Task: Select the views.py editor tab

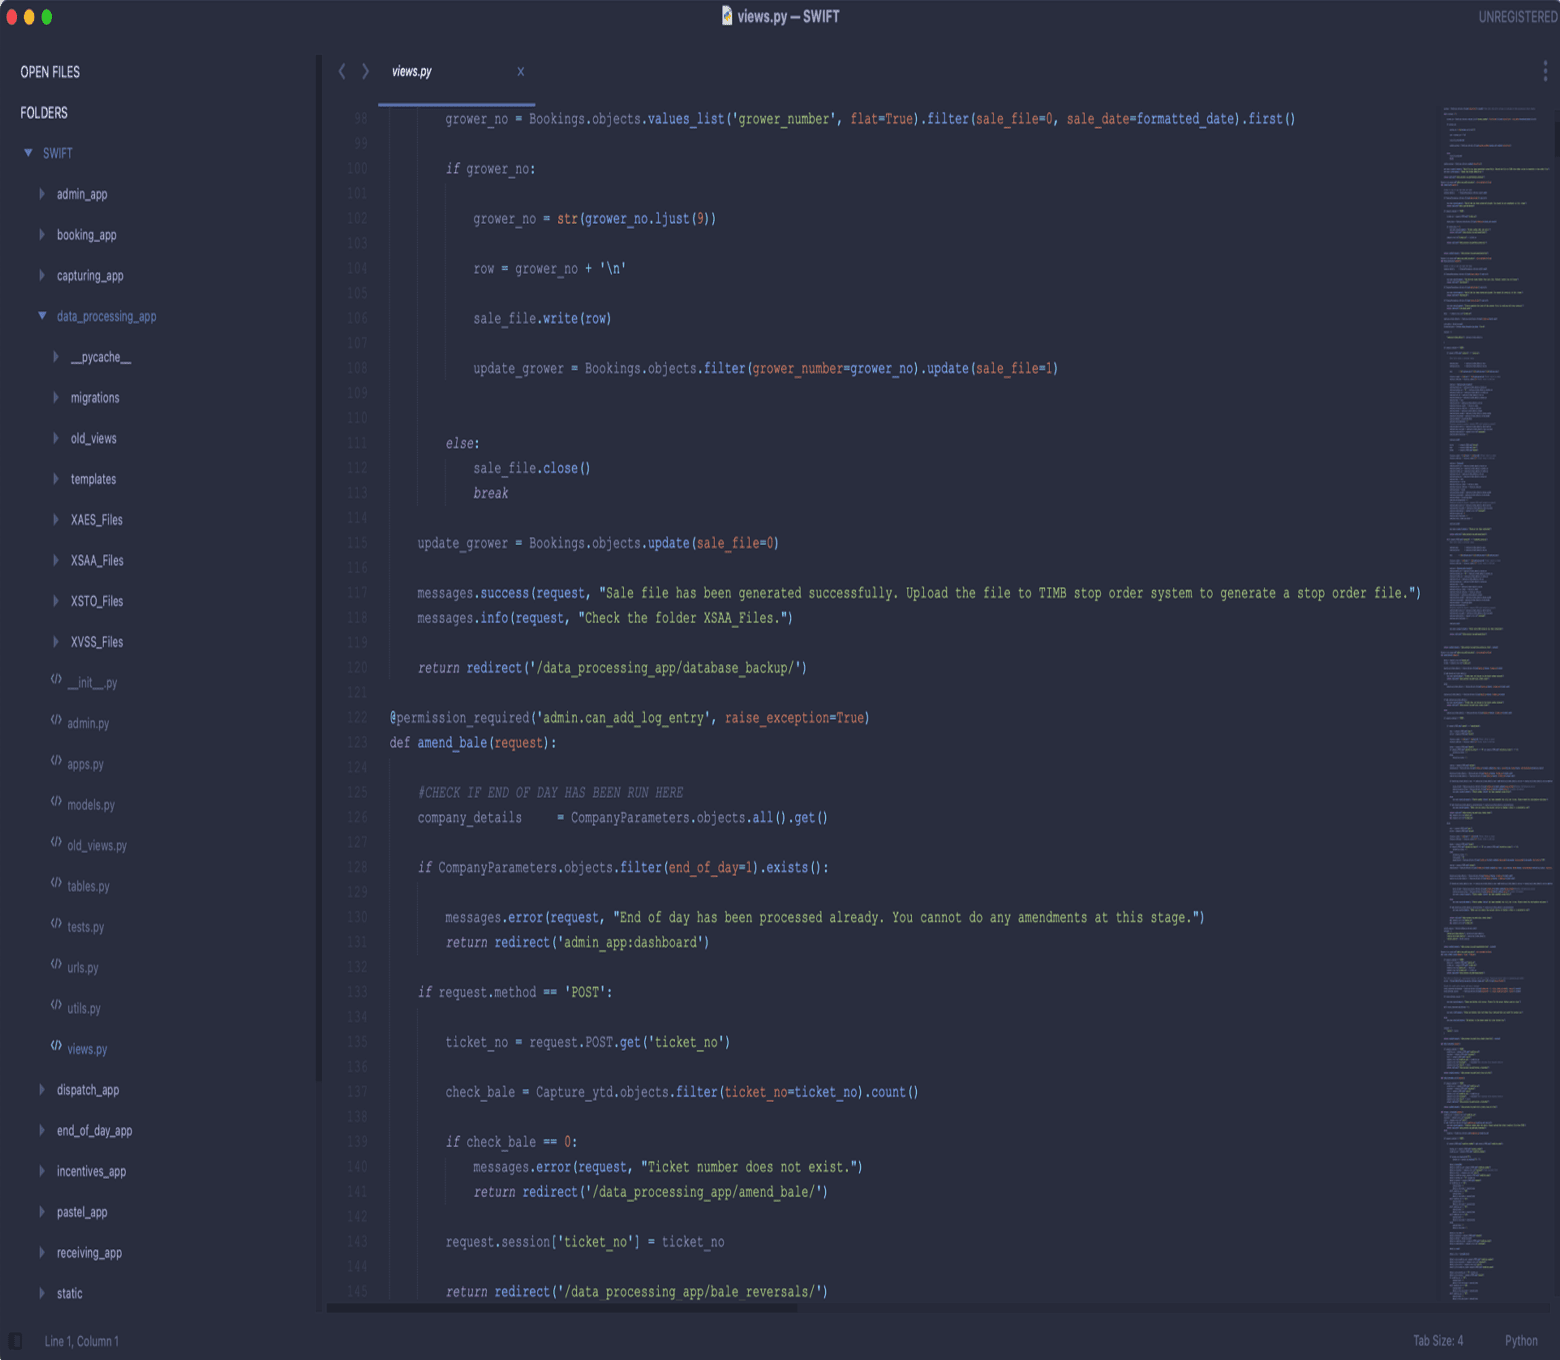Action: (412, 71)
